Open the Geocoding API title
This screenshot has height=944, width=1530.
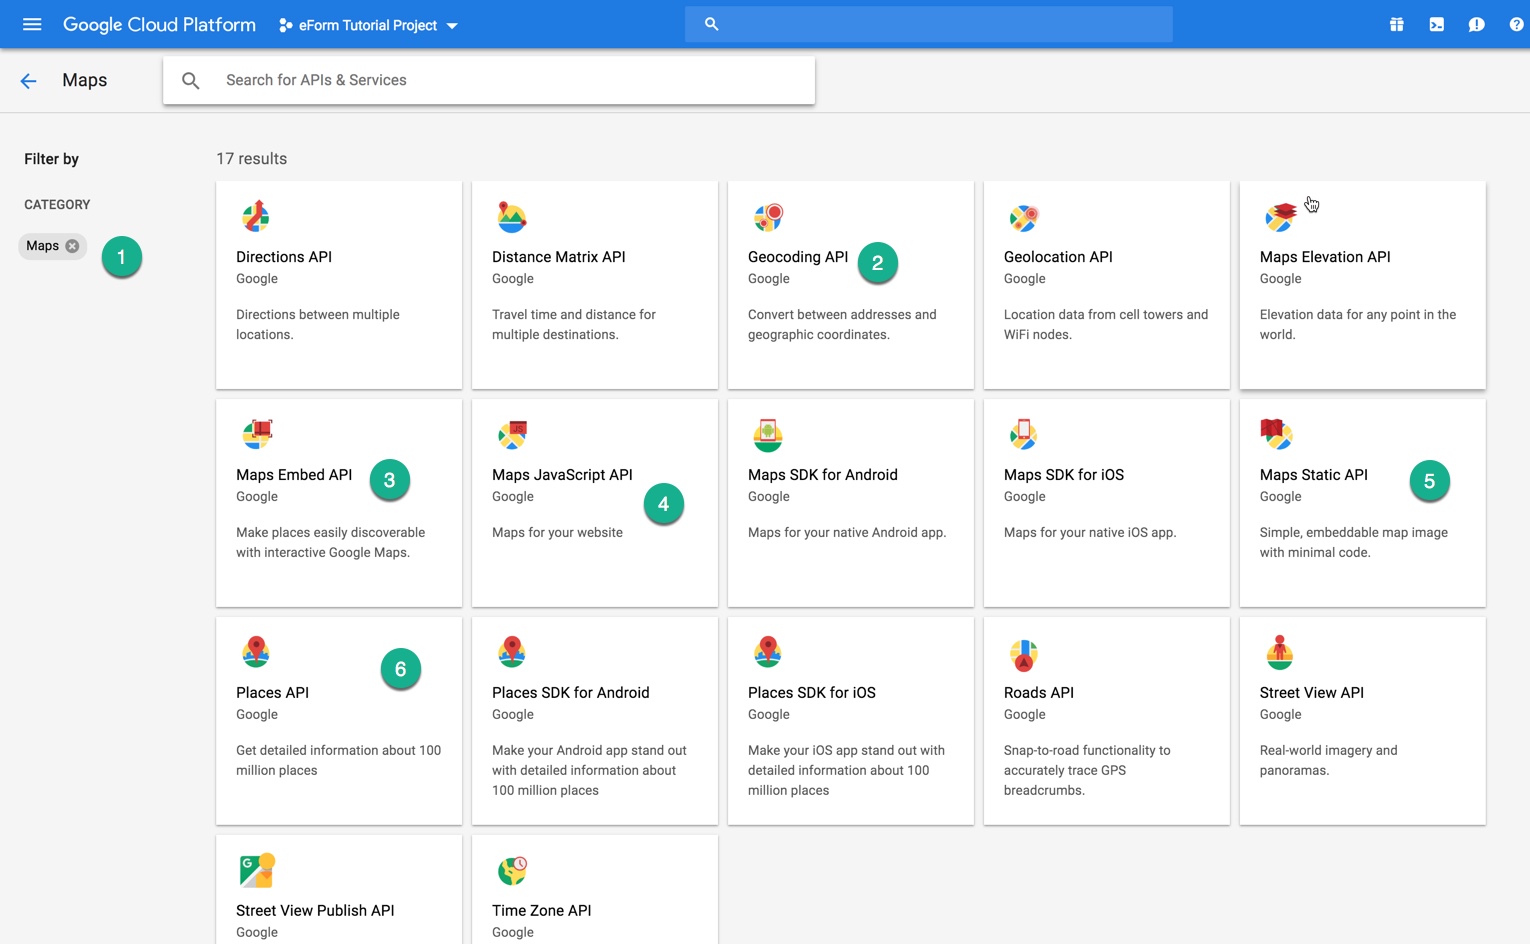point(798,257)
